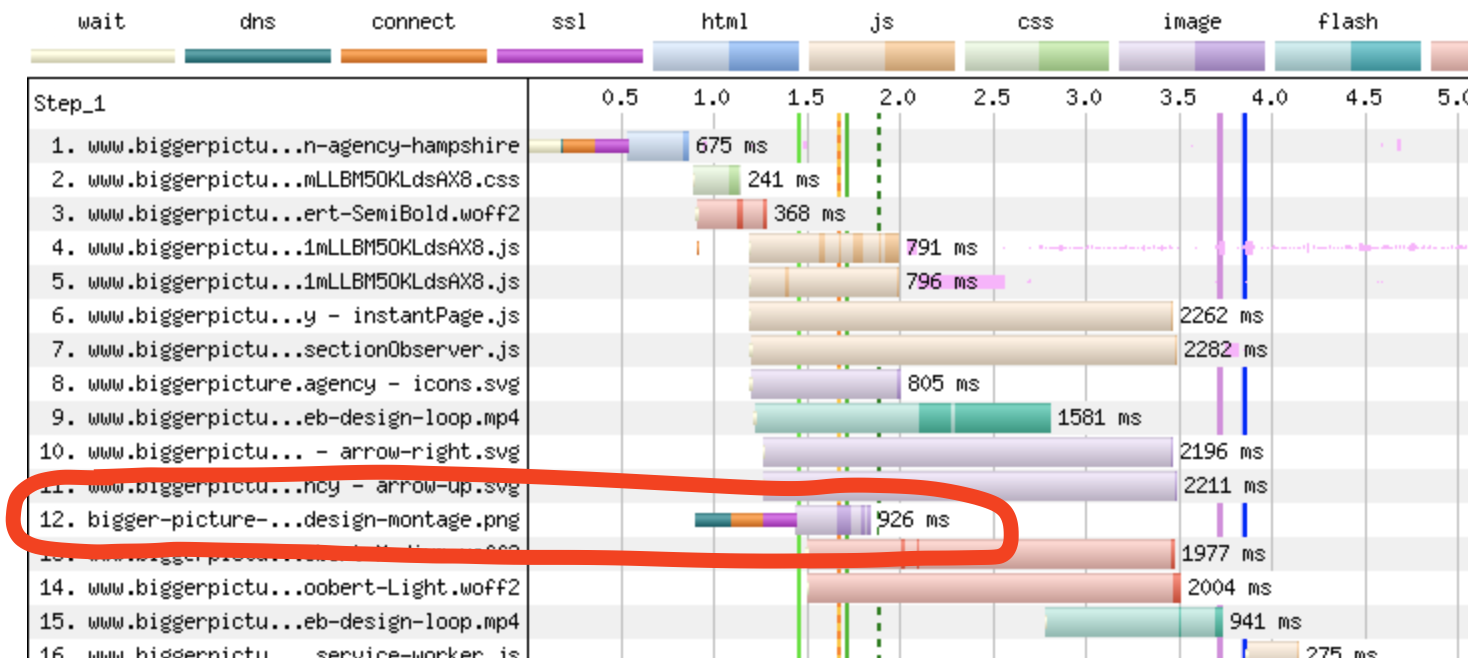
Task: Click the 'Step_1' header label
Action: (69, 104)
